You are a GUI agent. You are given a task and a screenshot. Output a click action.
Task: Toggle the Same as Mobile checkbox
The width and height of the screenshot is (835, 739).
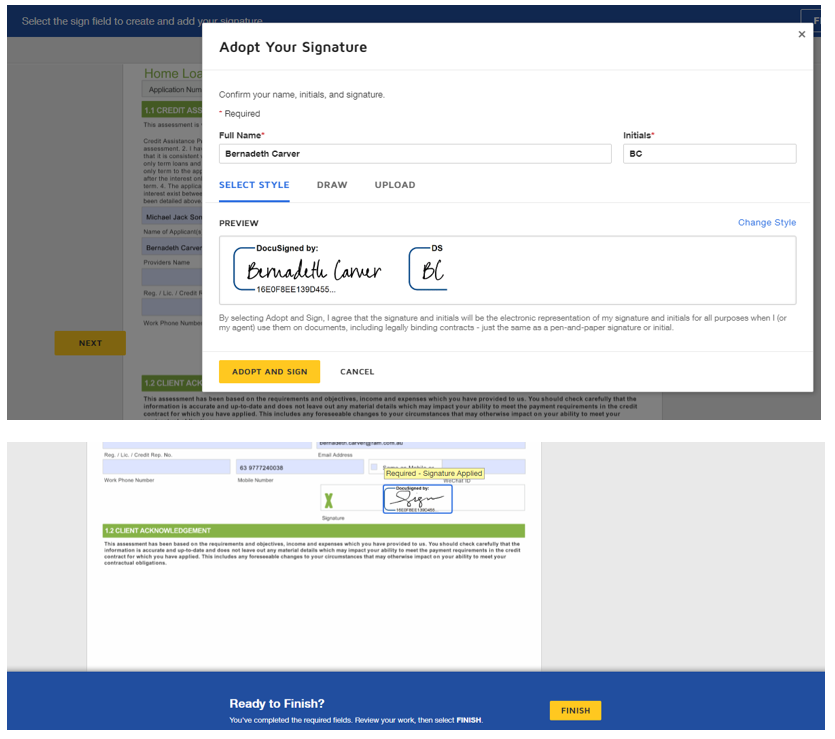click(x=374, y=467)
